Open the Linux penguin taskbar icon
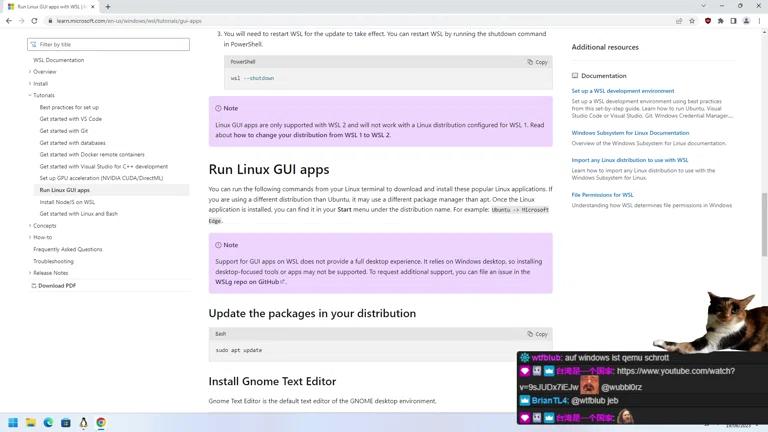The width and height of the screenshot is (768, 432). 83,423
